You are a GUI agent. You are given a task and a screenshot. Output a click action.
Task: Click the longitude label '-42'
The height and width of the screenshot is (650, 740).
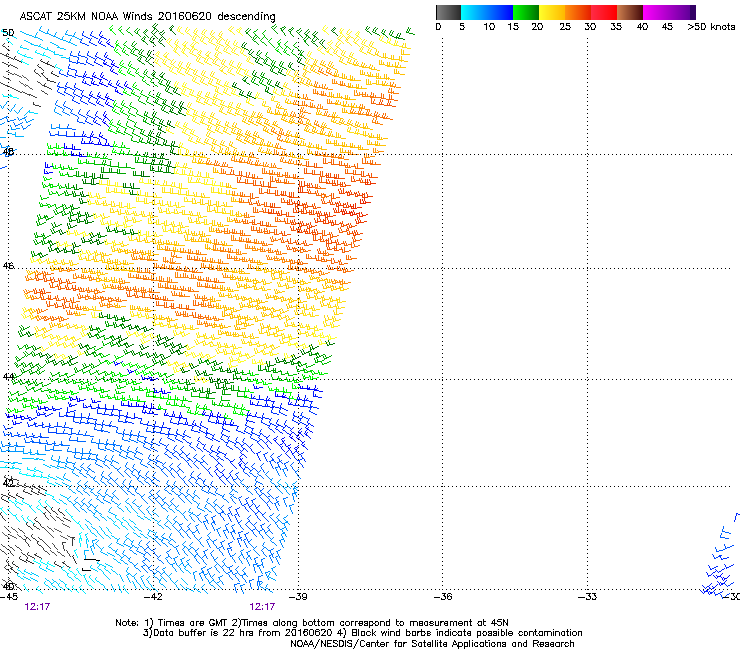click(153, 597)
